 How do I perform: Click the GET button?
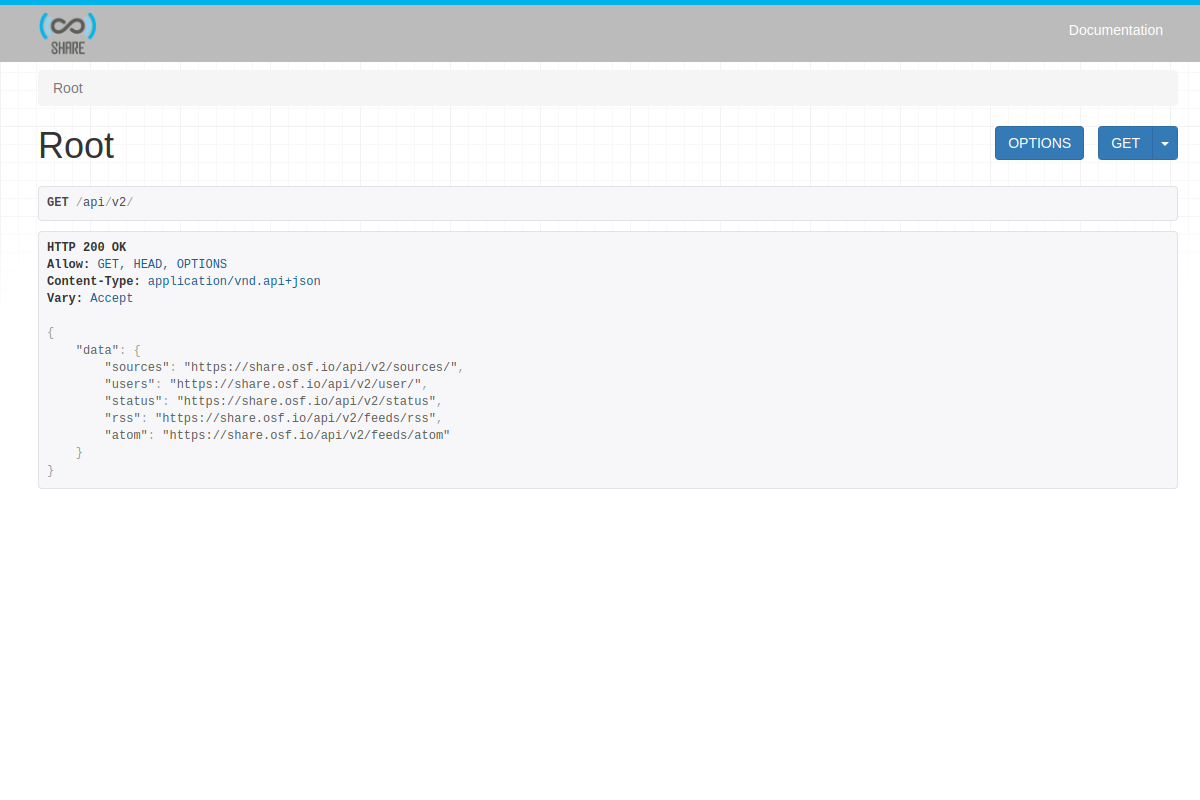click(x=1125, y=143)
